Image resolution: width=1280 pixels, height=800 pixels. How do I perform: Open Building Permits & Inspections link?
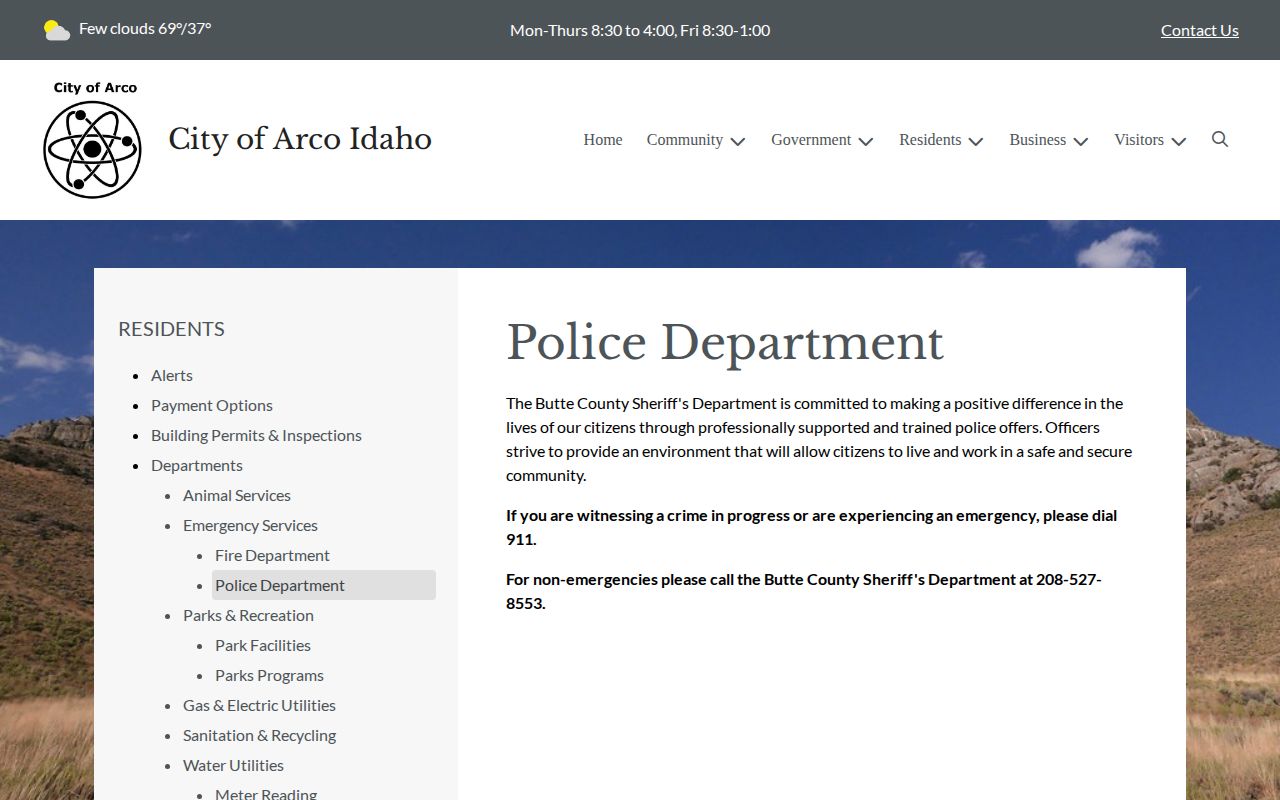coord(256,435)
